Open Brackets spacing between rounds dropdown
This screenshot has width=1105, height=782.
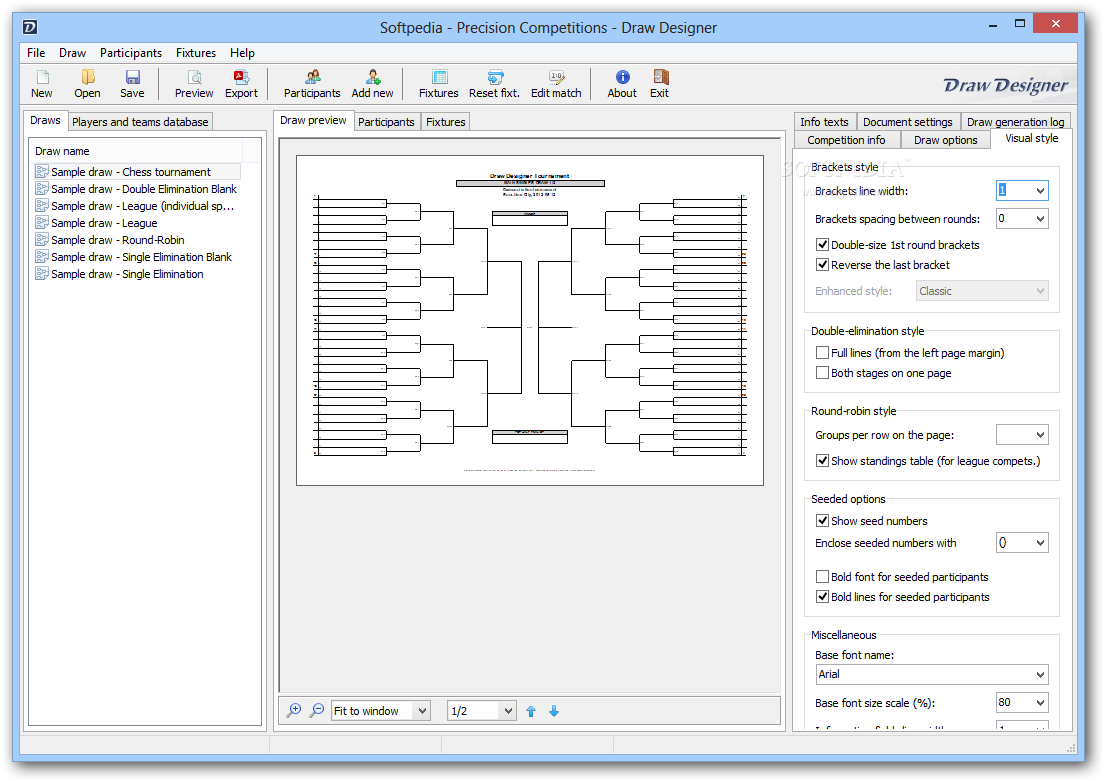(1039, 218)
